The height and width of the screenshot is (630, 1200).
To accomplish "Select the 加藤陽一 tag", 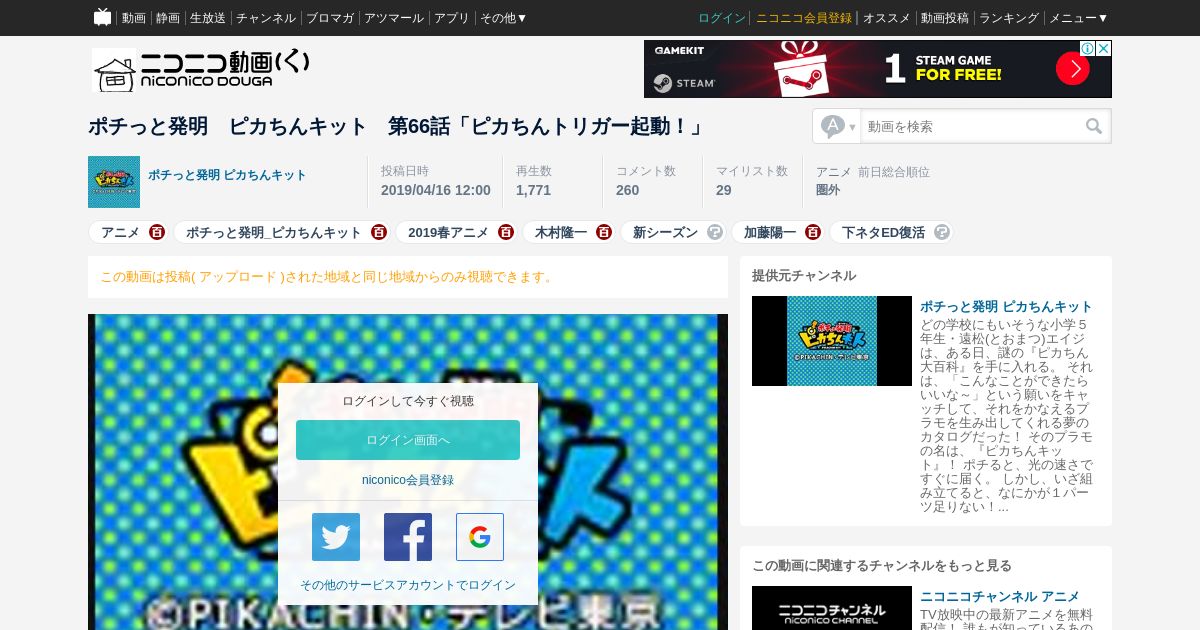I will pos(770,232).
